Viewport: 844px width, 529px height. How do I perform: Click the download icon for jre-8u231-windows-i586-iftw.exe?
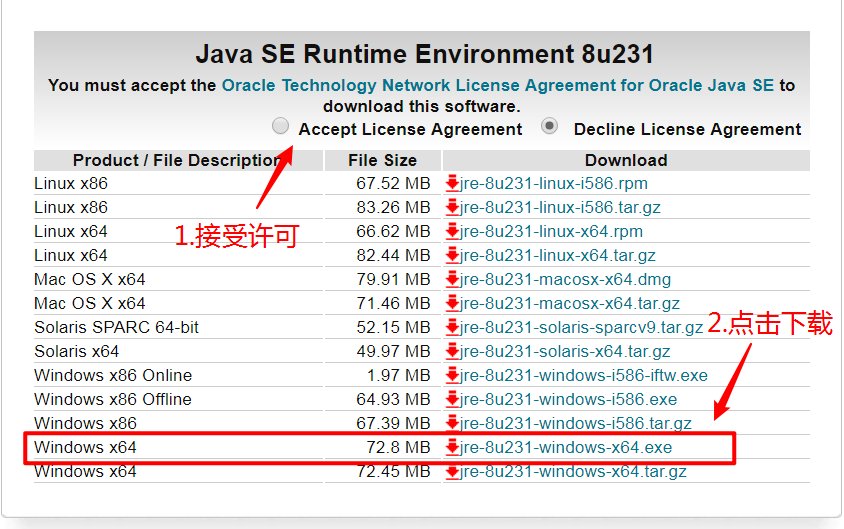coord(452,375)
